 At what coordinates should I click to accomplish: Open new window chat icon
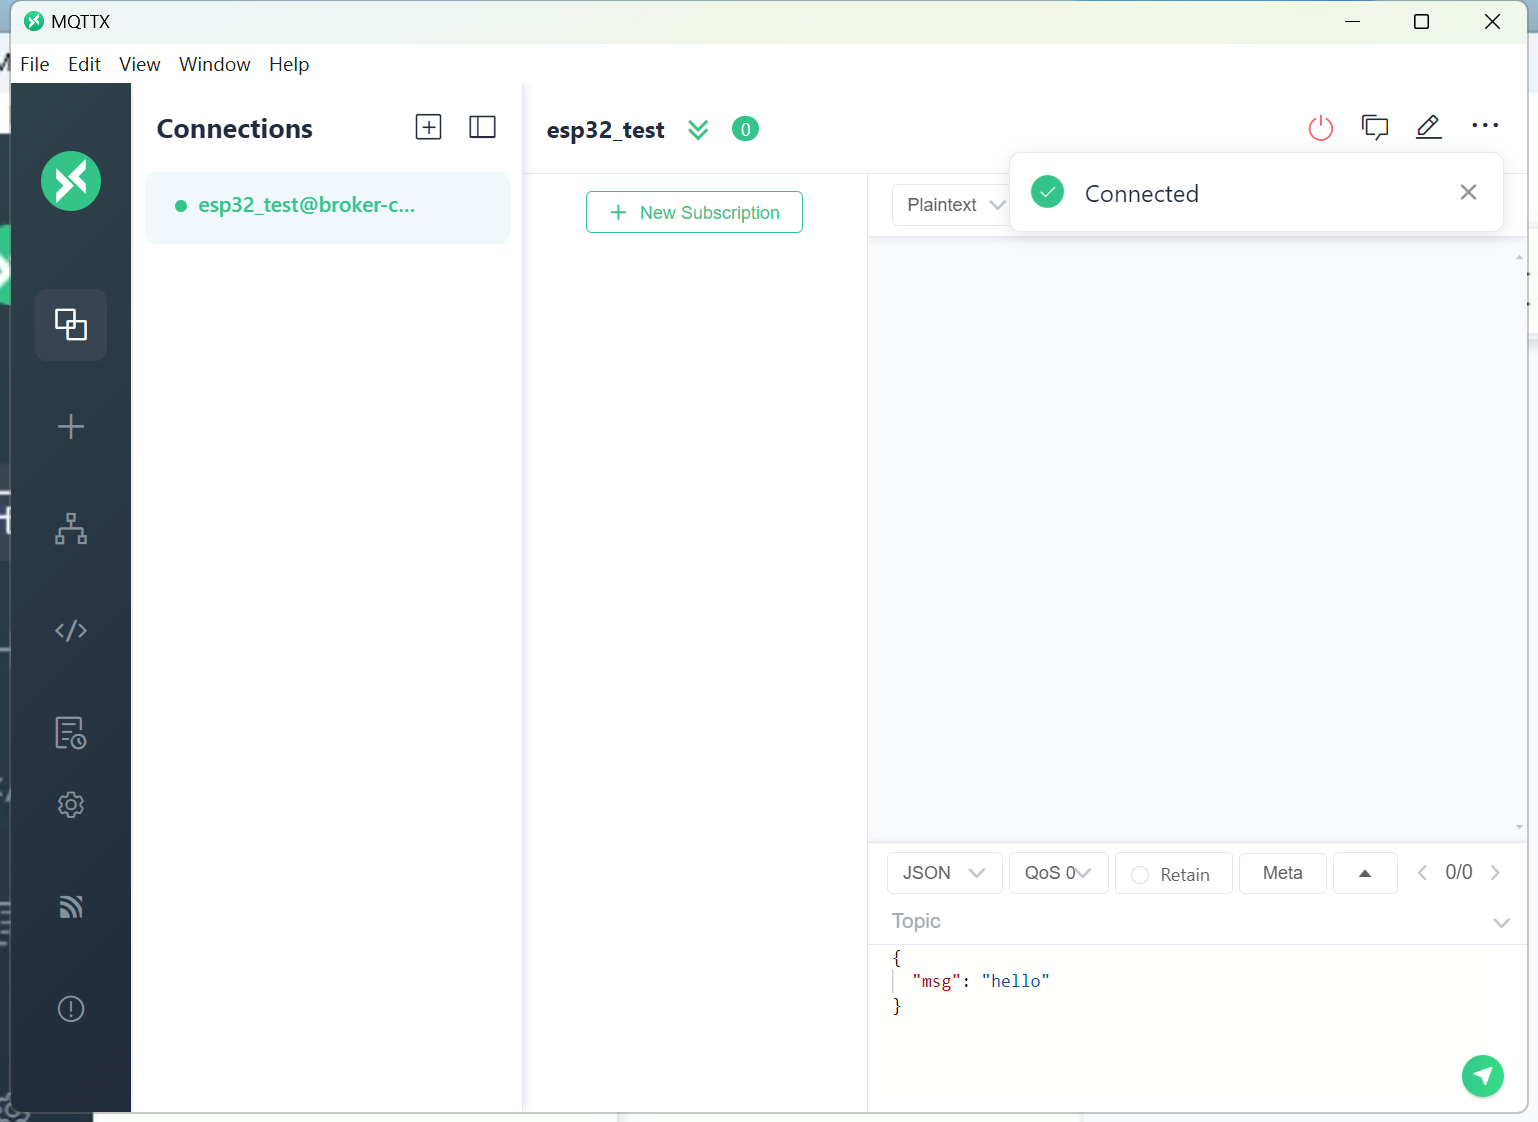click(x=1375, y=127)
